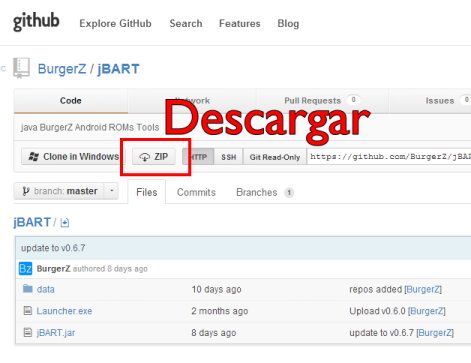Select the Commits tab
The width and height of the screenshot is (471, 363).
tap(196, 192)
